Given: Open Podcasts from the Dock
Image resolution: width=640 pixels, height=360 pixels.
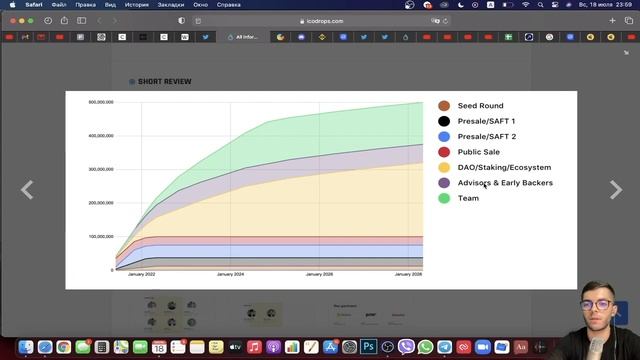Looking at the screenshot, I should pyautogui.click(x=273, y=347).
